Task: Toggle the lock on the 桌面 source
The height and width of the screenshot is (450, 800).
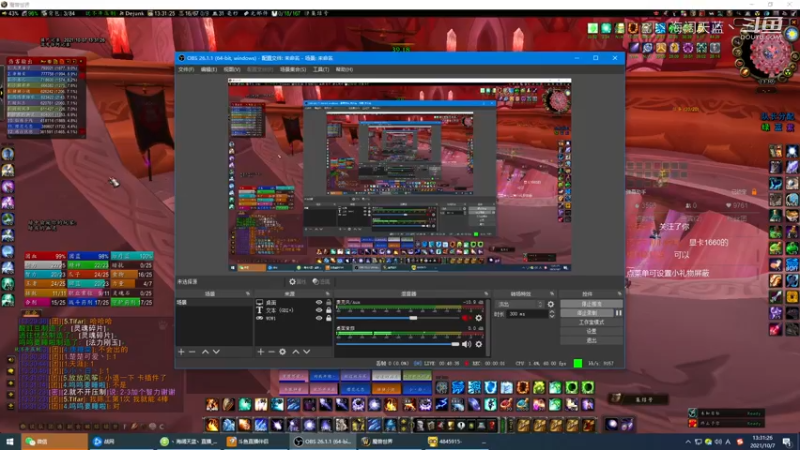Action: click(329, 303)
